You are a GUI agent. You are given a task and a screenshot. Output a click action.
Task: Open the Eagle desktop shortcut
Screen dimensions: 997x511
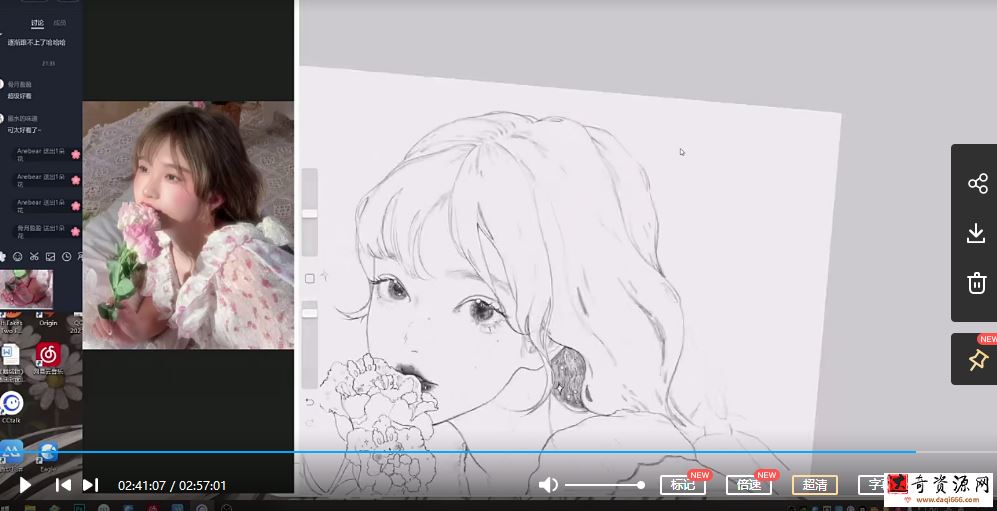click(48, 458)
